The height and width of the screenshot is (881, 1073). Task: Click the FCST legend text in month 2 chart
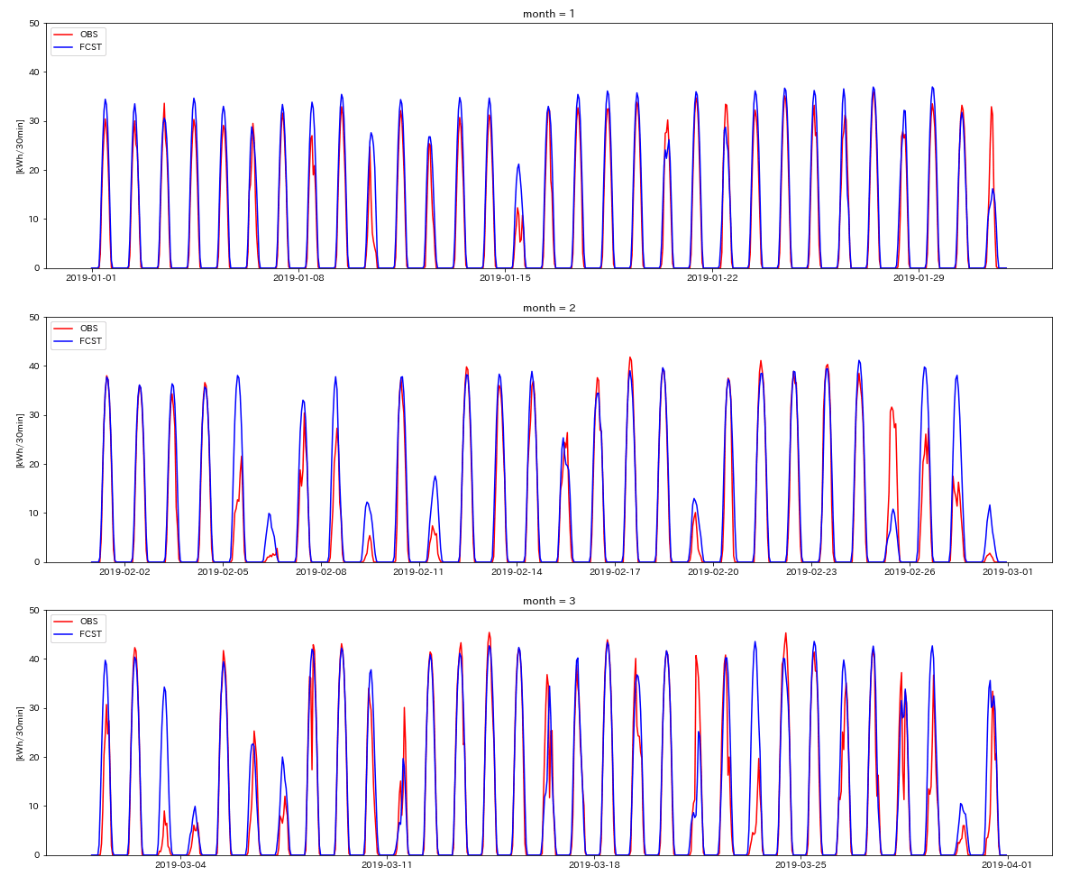pos(91,341)
